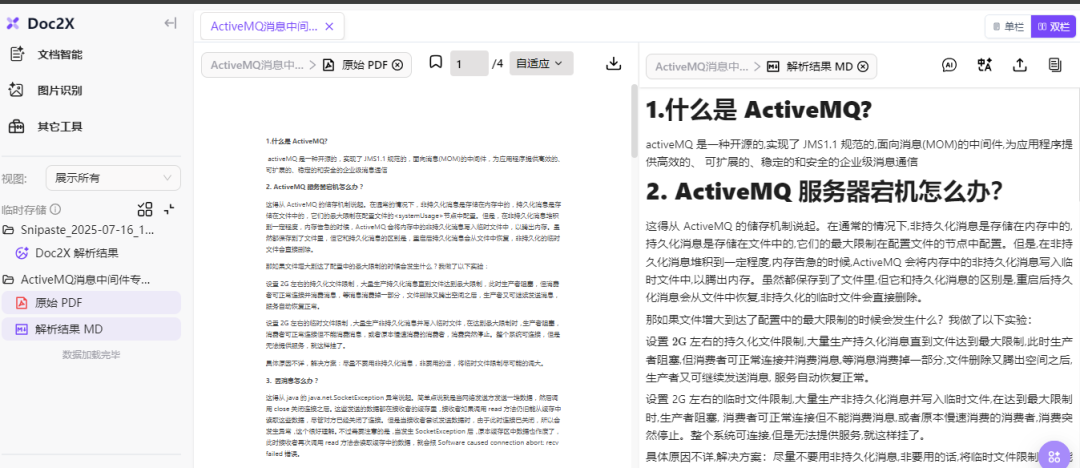Viewport: 1080px width, 468px height.
Task: Click the /4 total pages label
Action: click(x=497, y=64)
